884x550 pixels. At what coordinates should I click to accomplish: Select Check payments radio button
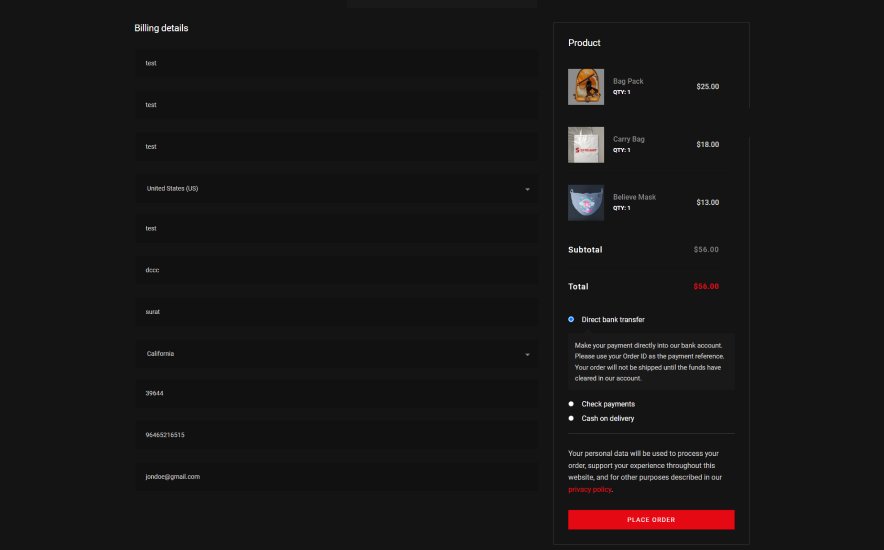[x=571, y=404]
